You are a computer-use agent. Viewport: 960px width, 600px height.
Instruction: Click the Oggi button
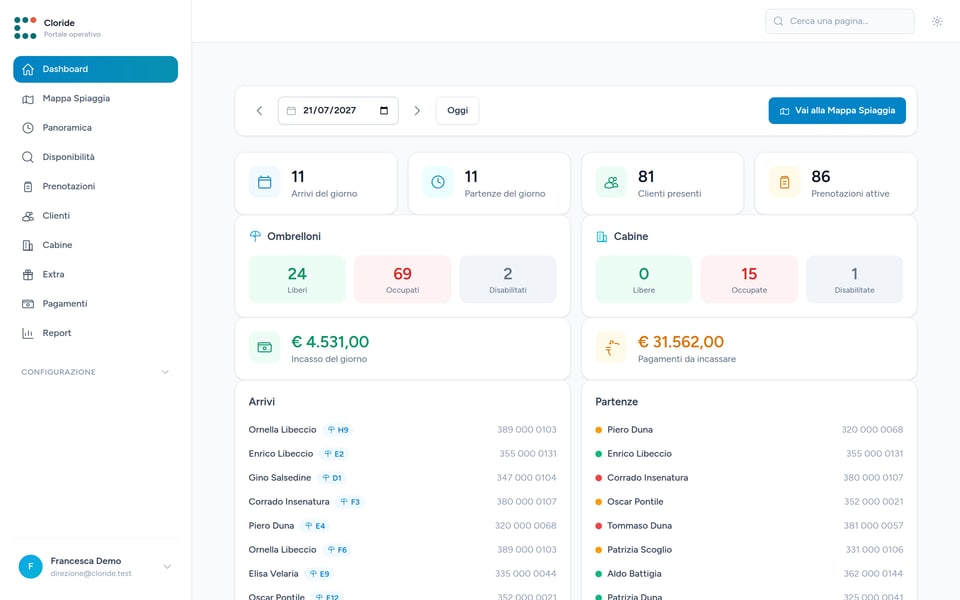457,111
